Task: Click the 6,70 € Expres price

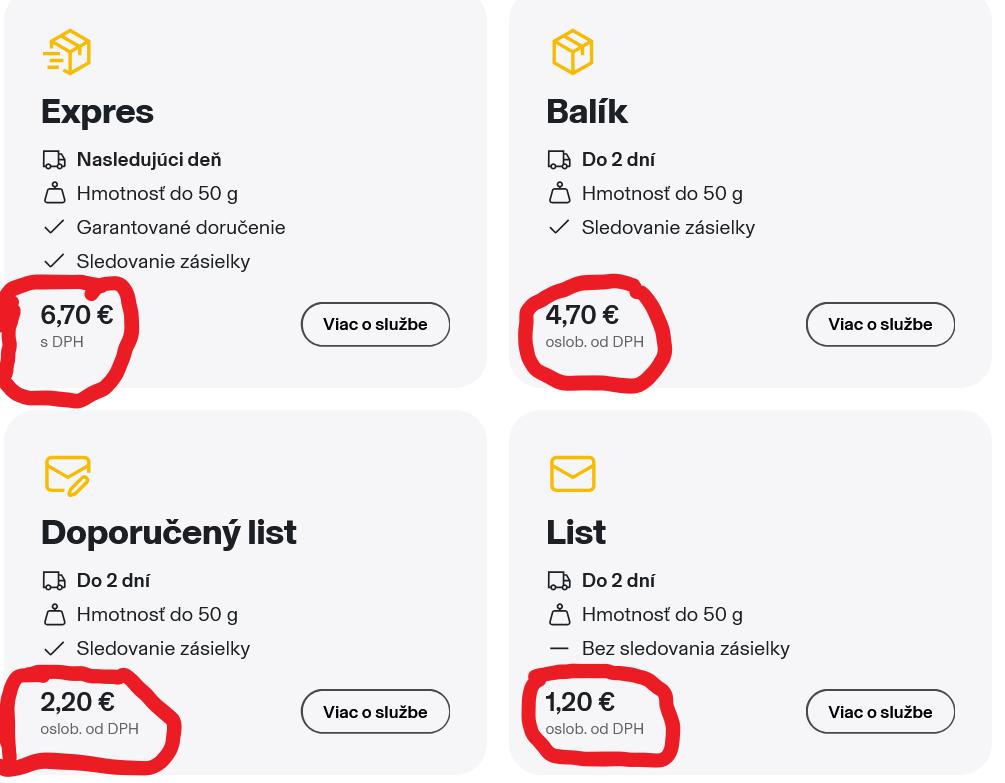Action: (77, 315)
